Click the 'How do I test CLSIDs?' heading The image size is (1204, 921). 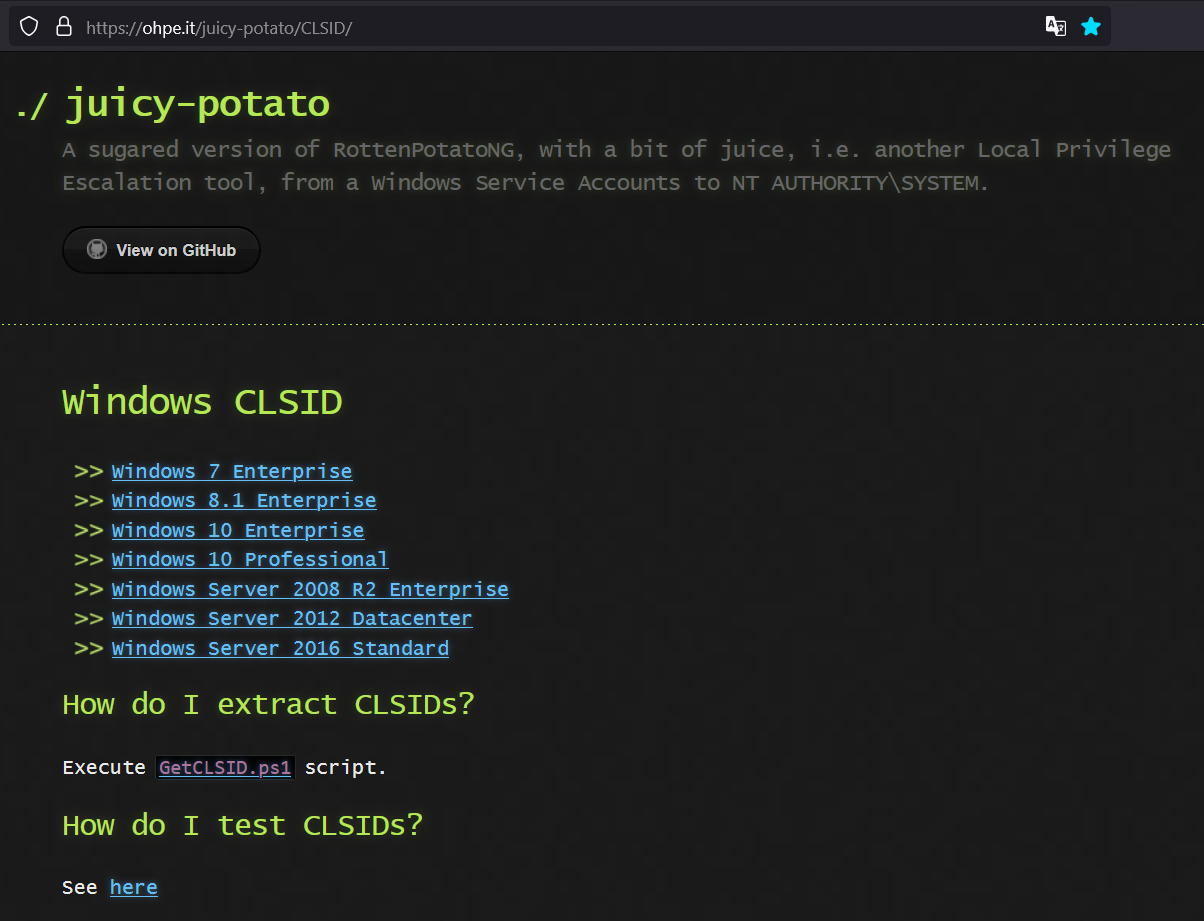point(242,825)
